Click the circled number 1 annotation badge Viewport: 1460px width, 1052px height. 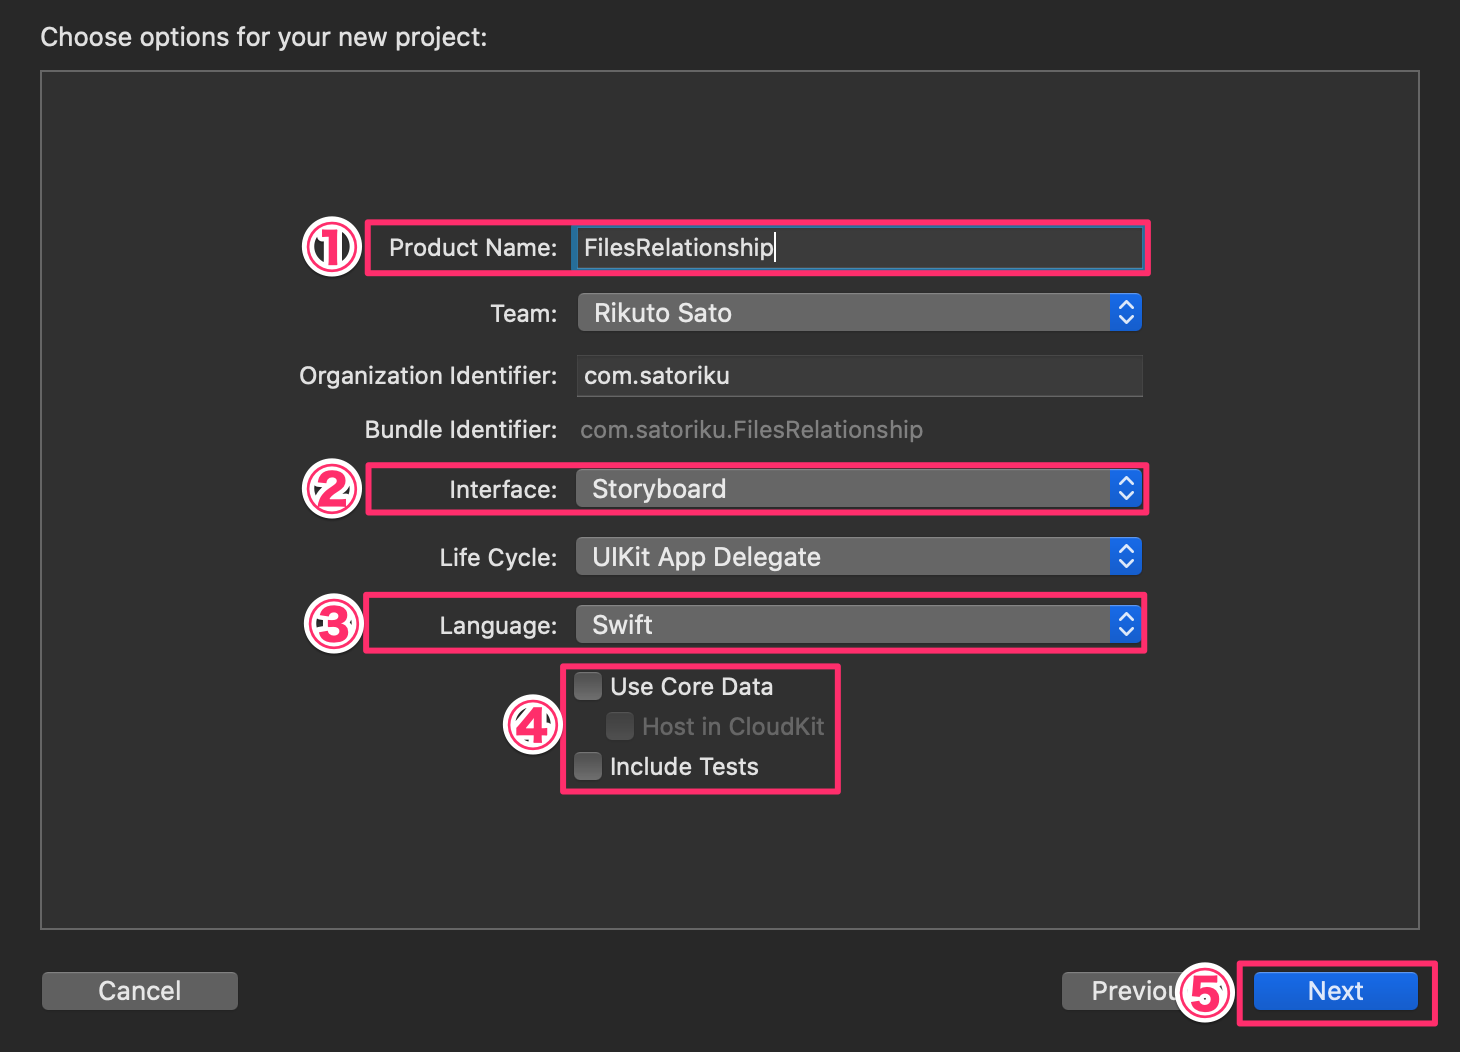coord(331,247)
